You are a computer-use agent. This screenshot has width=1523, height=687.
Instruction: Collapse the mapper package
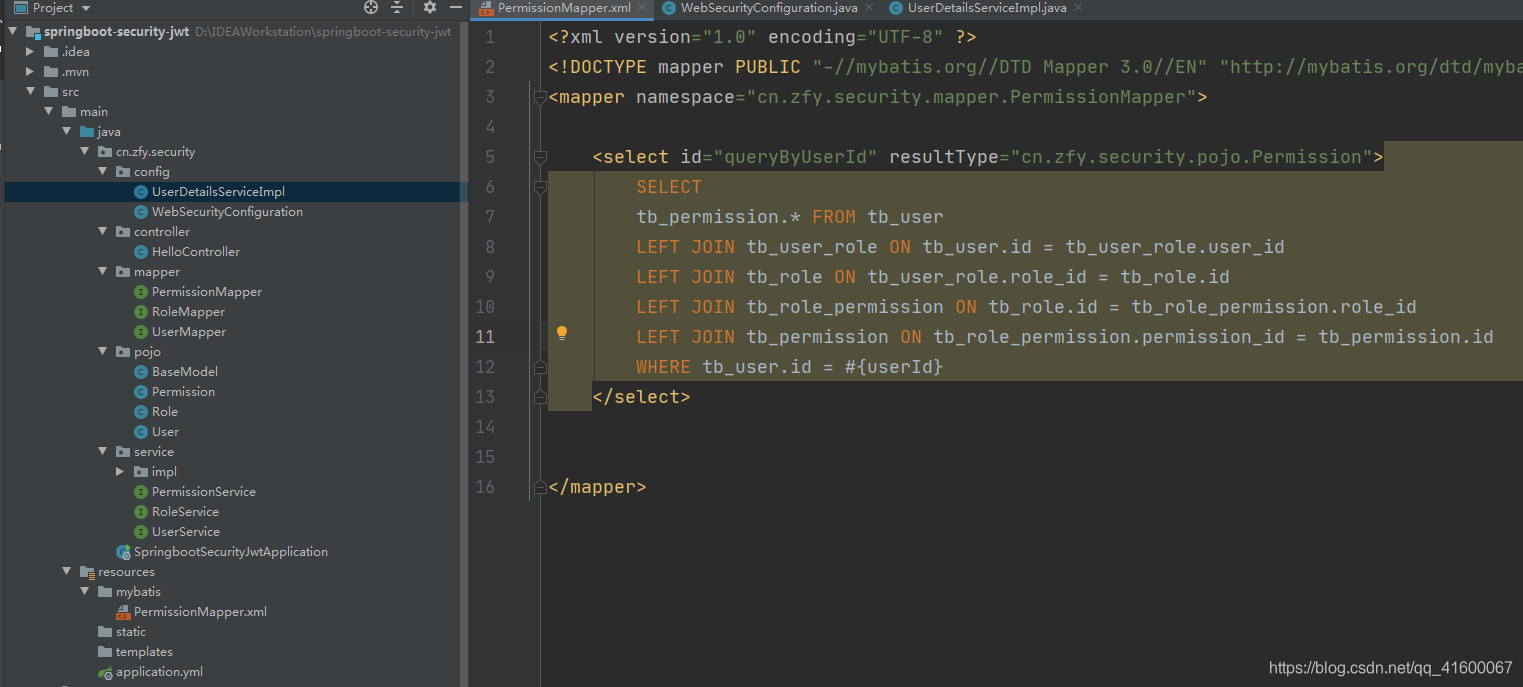pos(103,271)
